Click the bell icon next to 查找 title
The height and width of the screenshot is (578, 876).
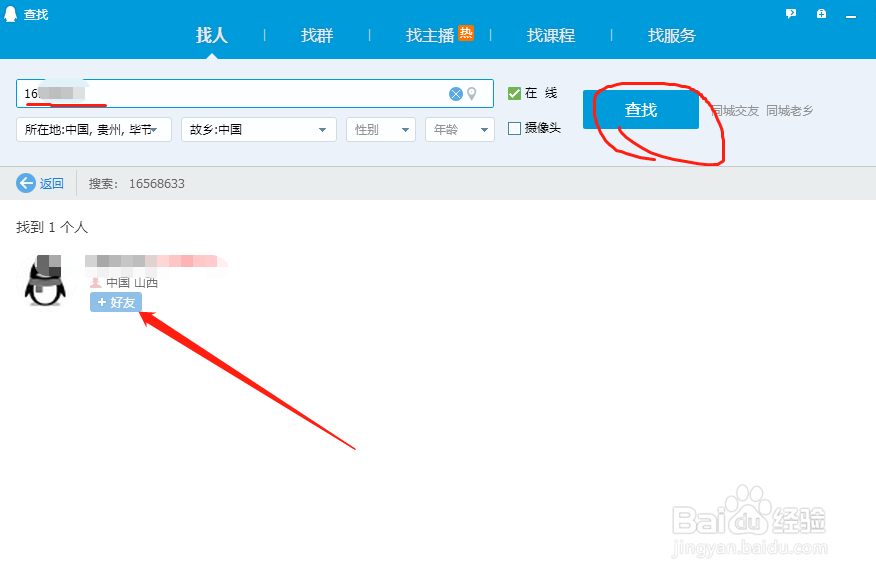point(11,14)
